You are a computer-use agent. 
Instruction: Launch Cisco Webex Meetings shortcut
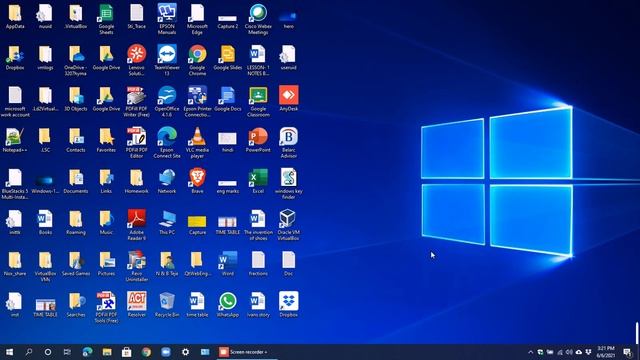click(258, 19)
